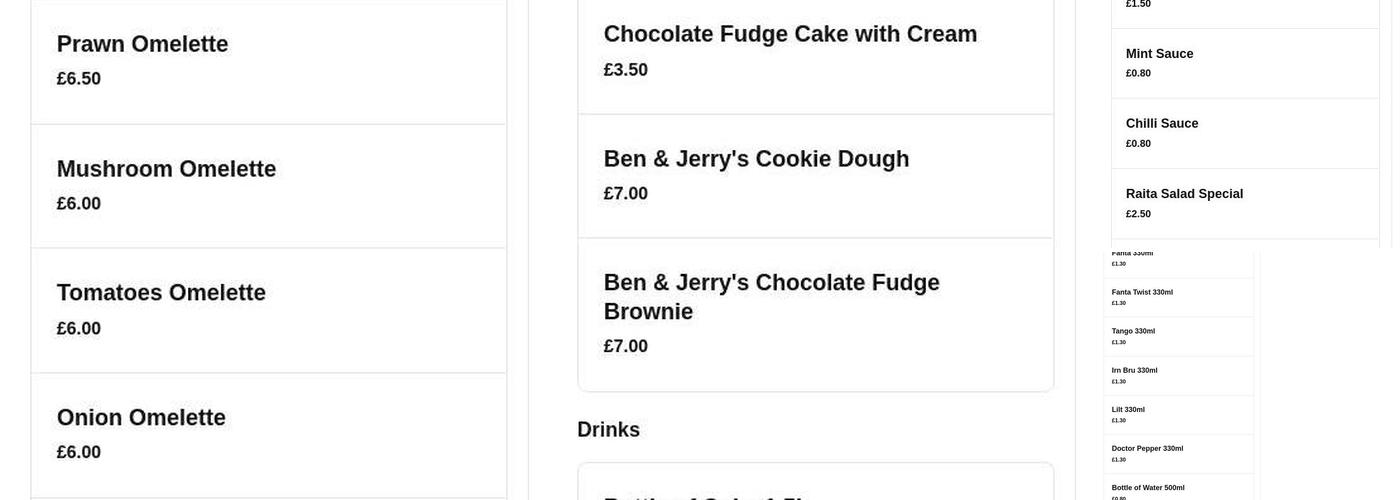Pick Fanta Twist 330ml drink
The height and width of the screenshot is (500, 1400).
(x=1142, y=292)
